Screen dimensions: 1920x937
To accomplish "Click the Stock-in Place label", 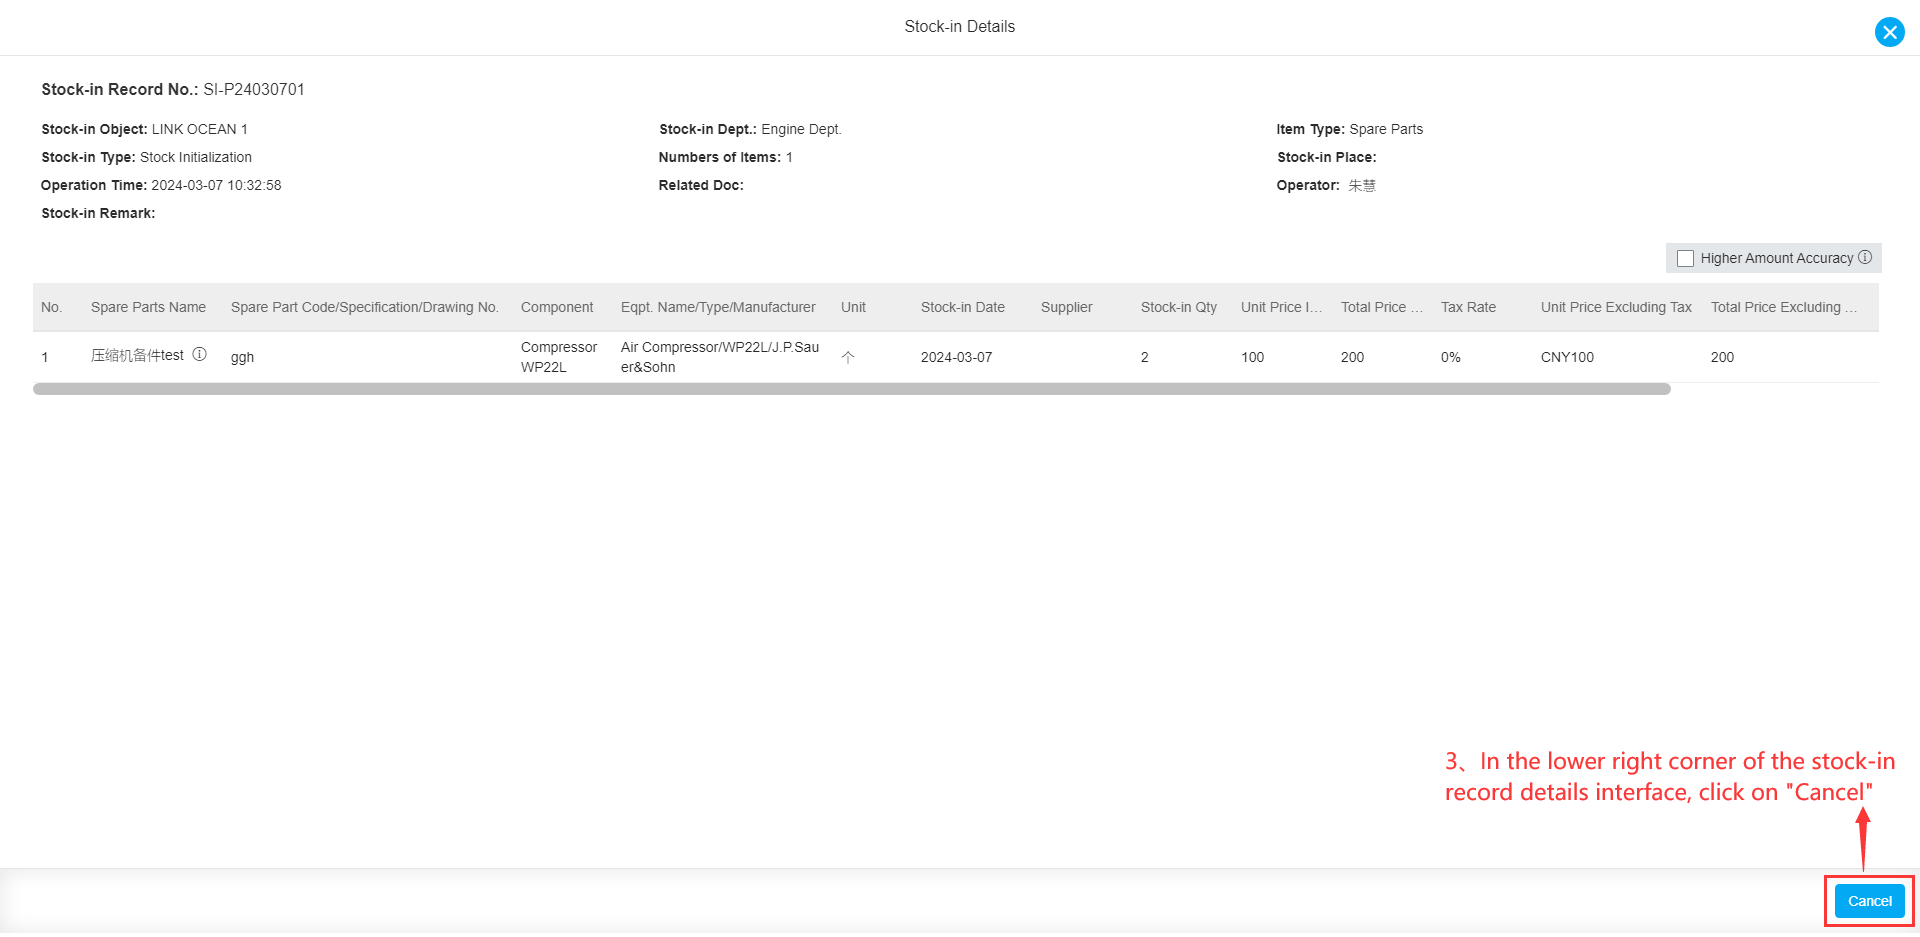I will [x=1326, y=157].
